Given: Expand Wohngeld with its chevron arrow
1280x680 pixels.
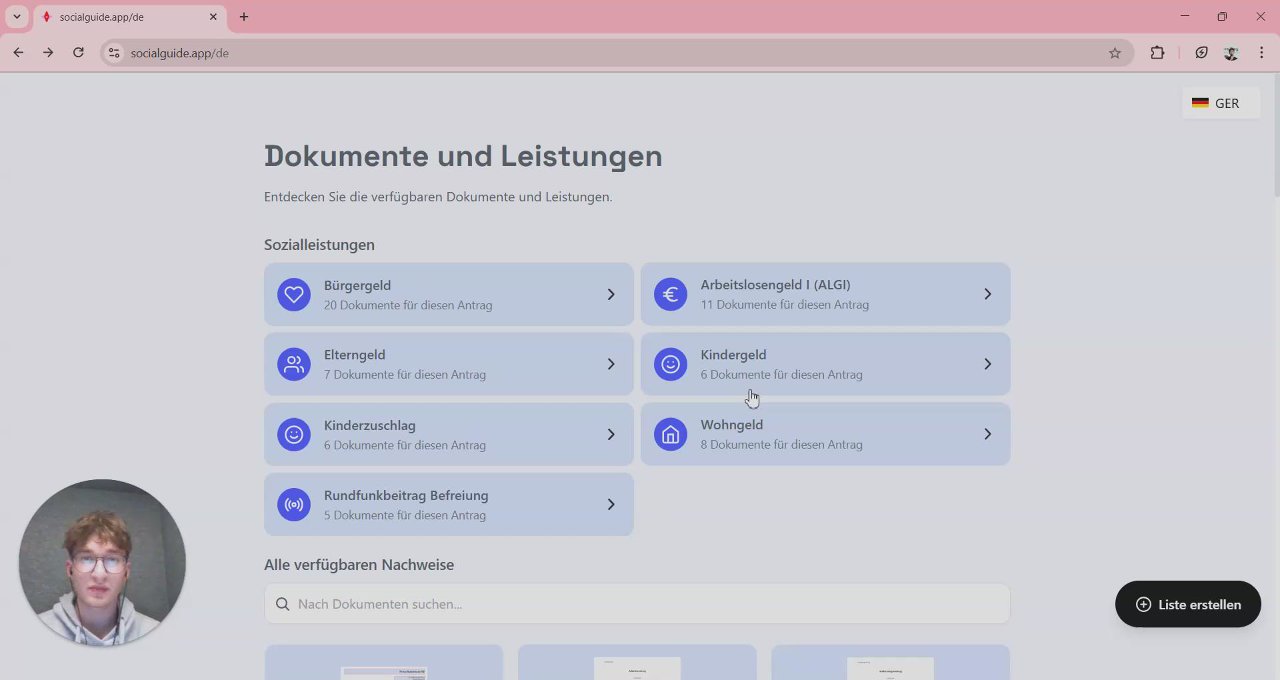Looking at the screenshot, I should click(x=988, y=434).
